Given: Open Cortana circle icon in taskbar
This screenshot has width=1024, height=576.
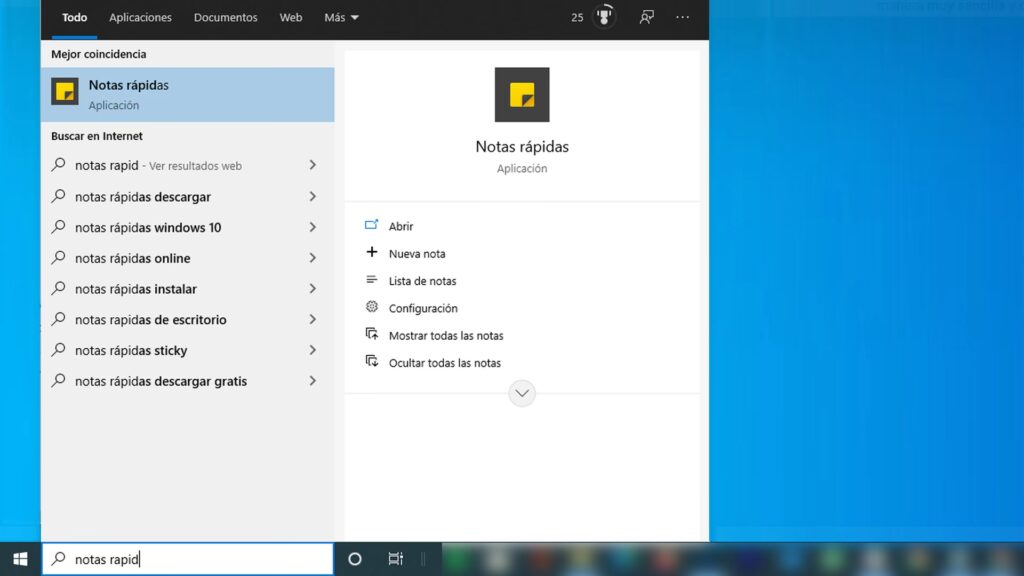Looking at the screenshot, I should 355,559.
